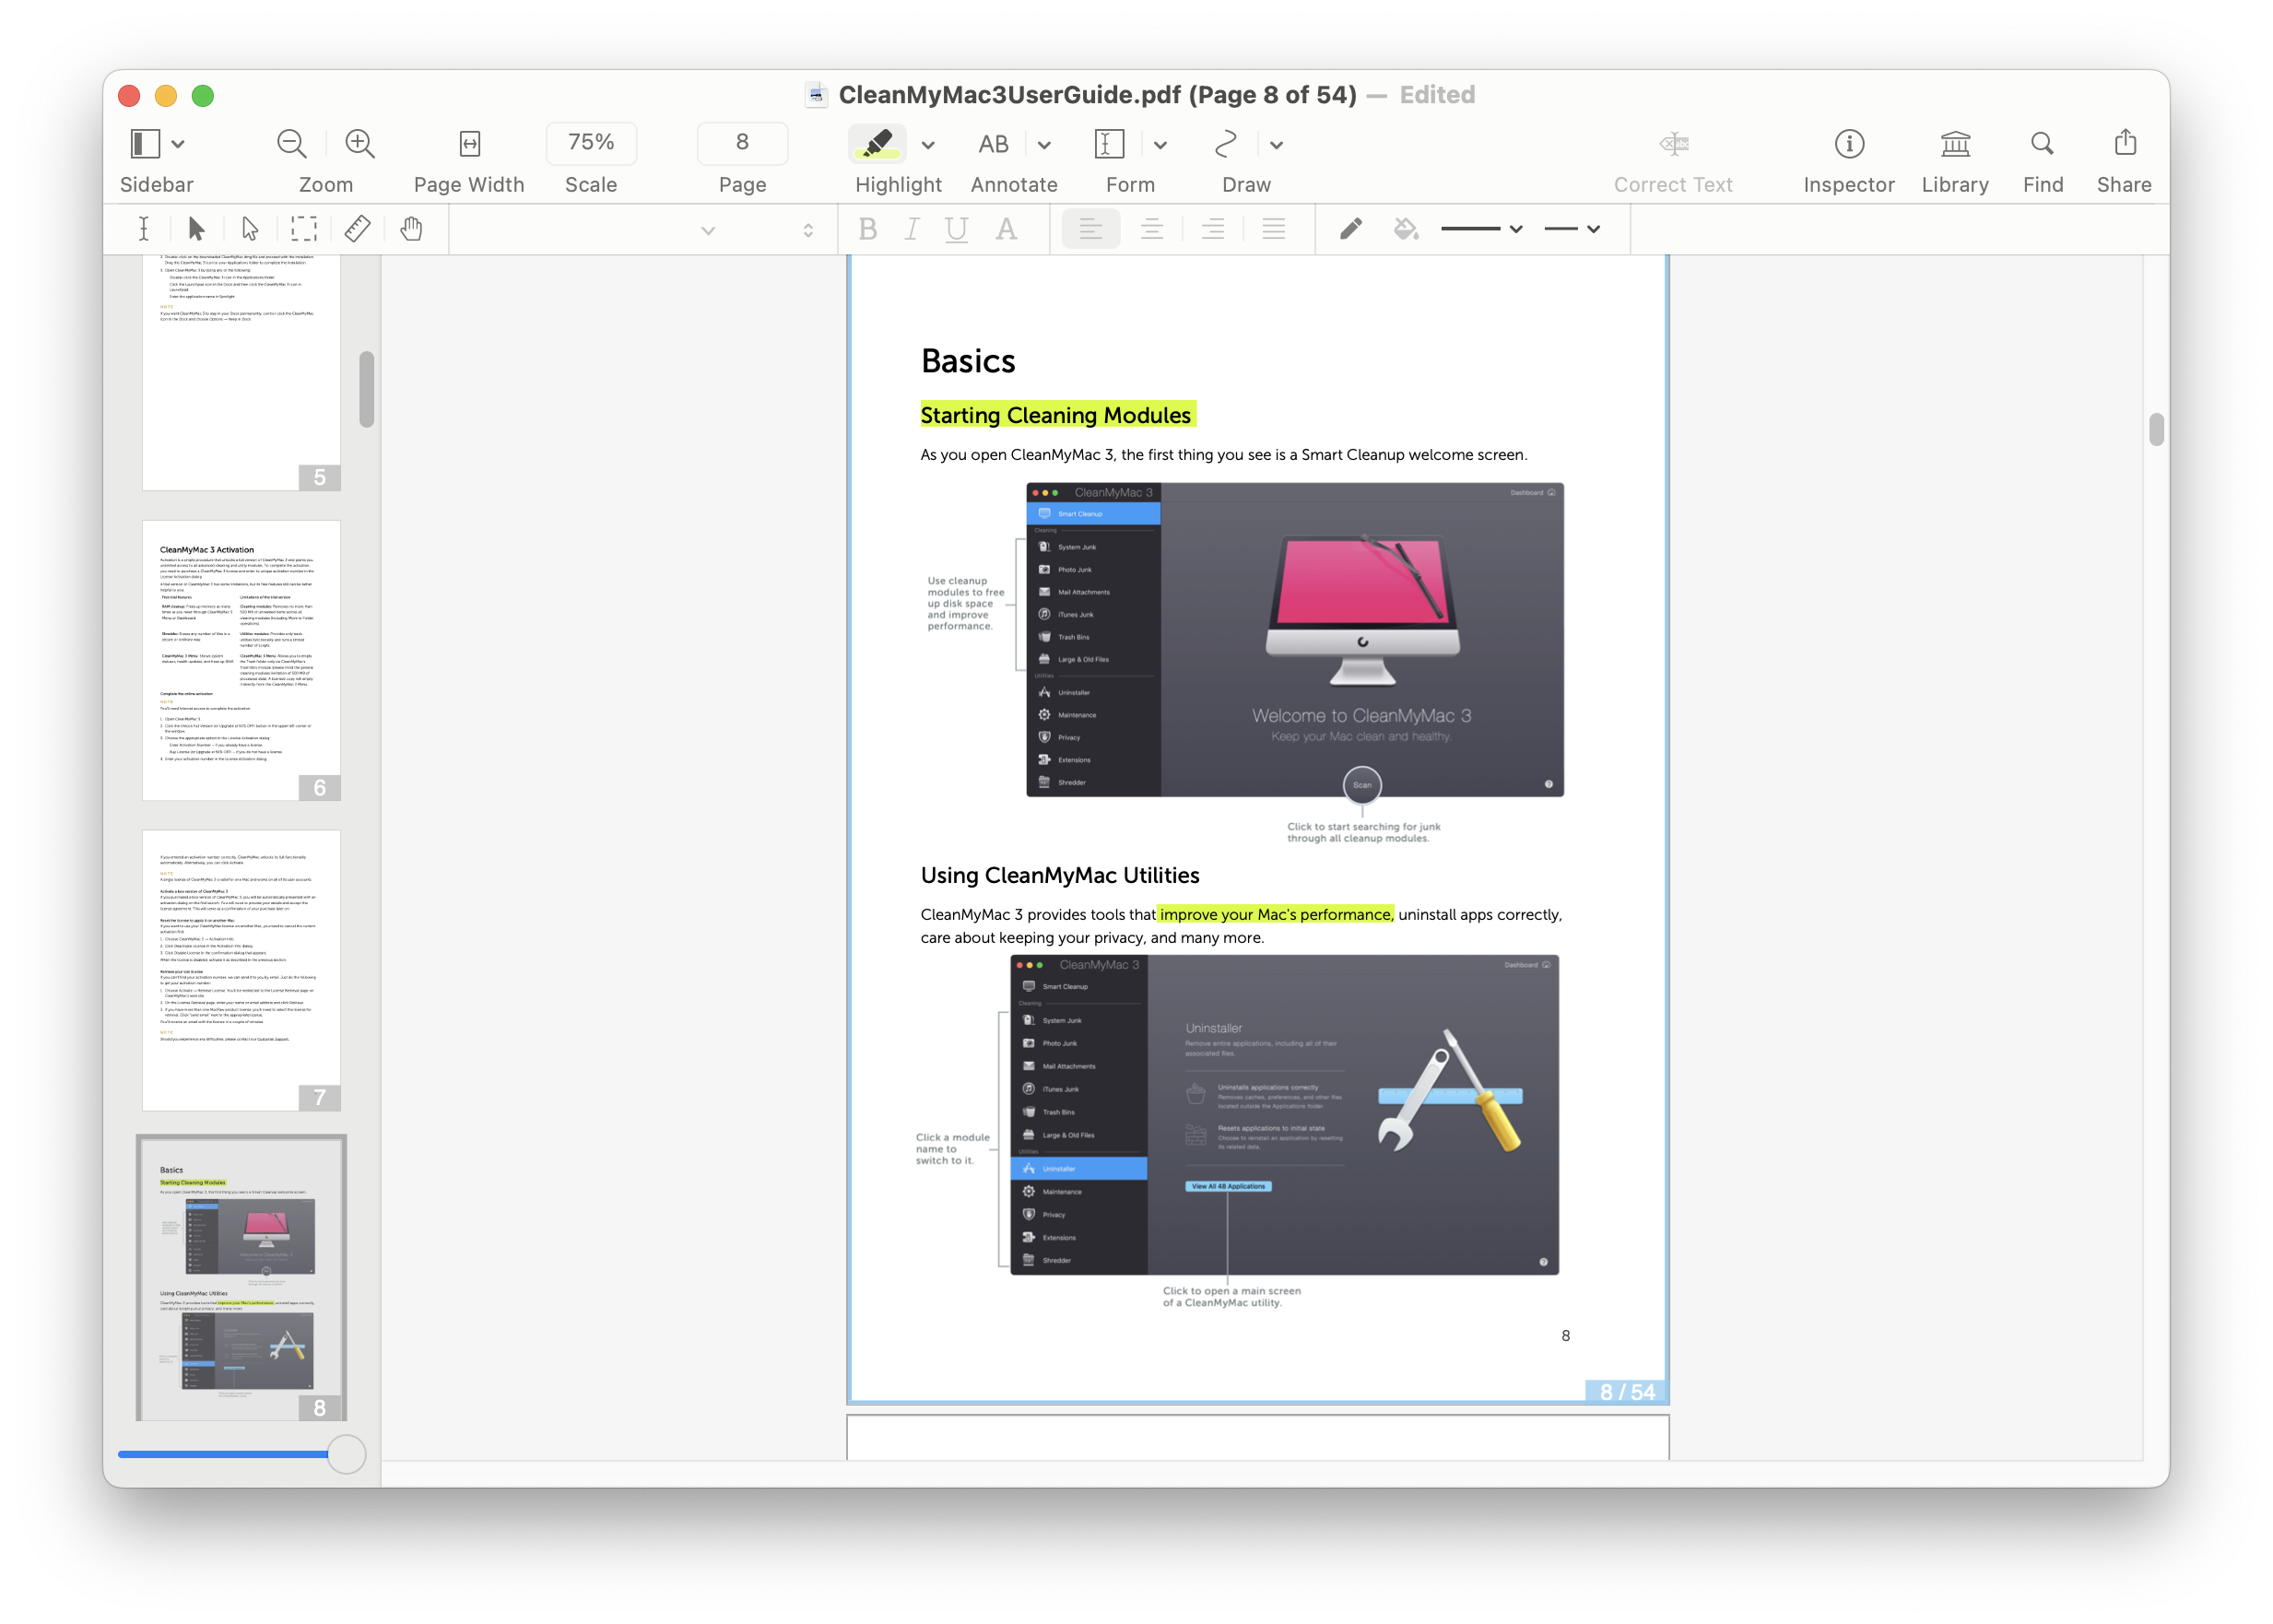
Task: Select the hand panning tool
Action: tap(411, 228)
